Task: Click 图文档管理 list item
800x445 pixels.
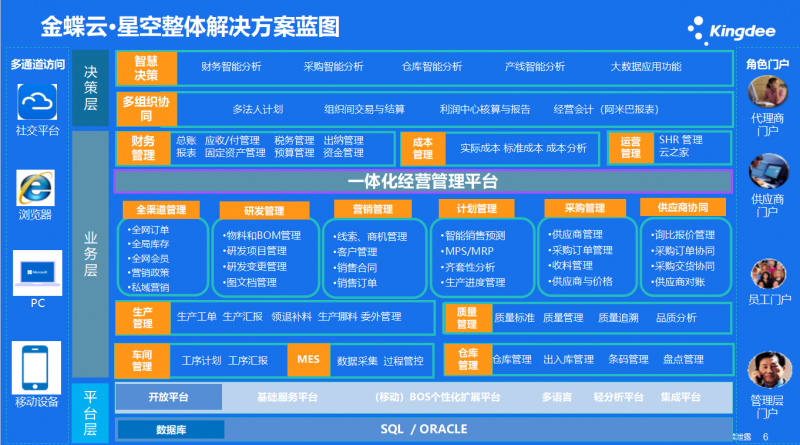Action: pos(250,282)
